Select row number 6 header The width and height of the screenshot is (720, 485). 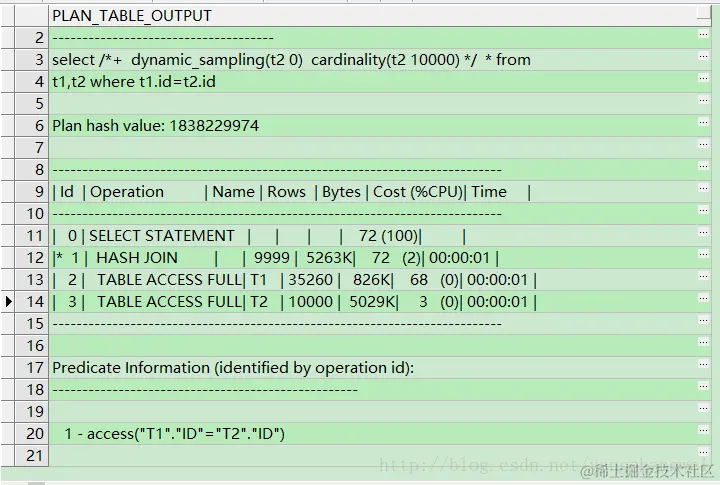click(x=31, y=126)
